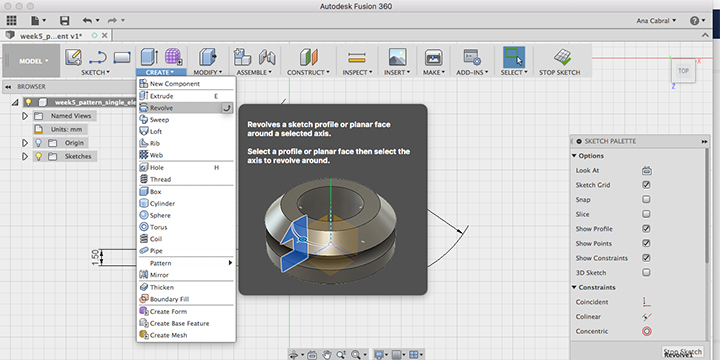Toggle Origin folder visibility lightbulb

coord(39,143)
